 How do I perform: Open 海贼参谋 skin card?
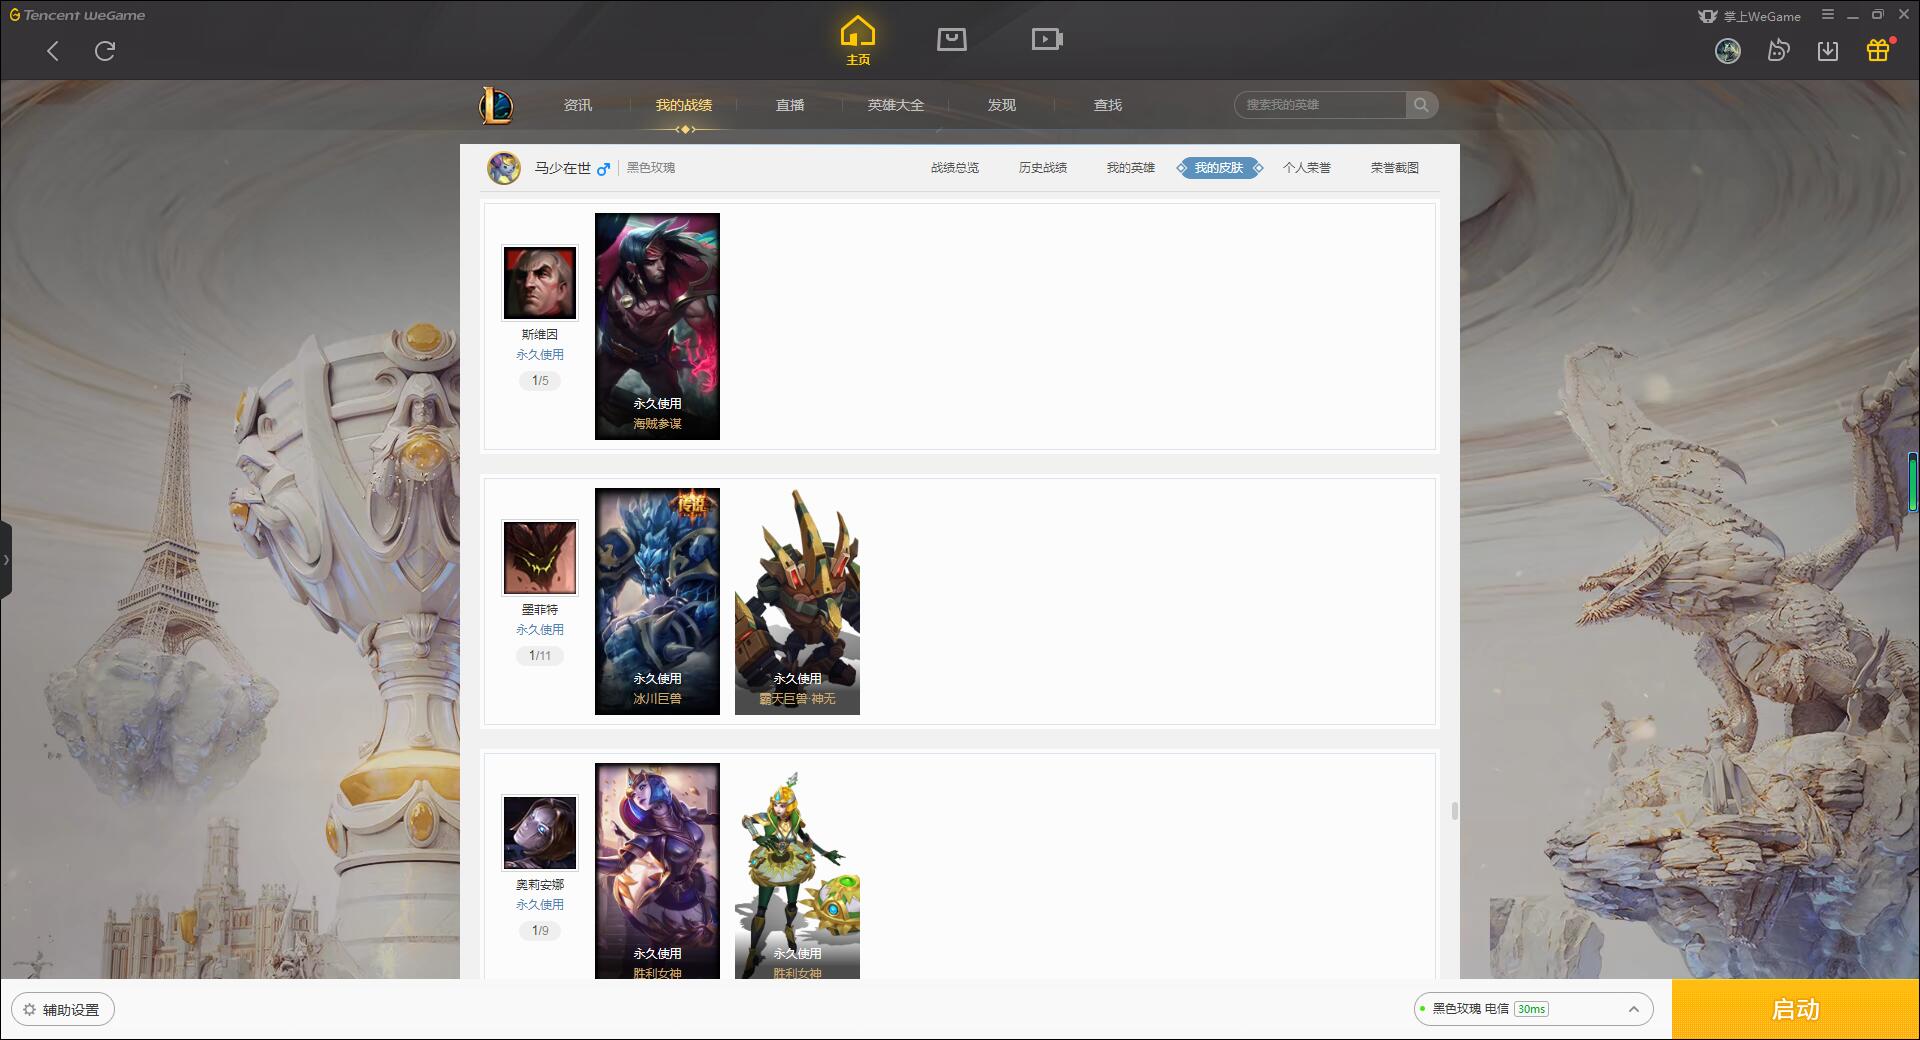(657, 326)
